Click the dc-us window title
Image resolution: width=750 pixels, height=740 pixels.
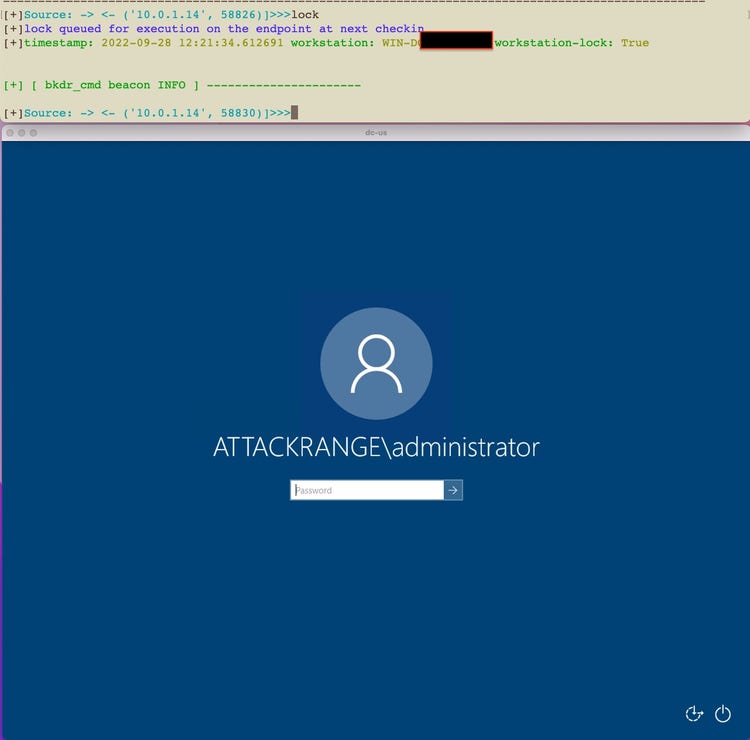pyautogui.click(x=376, y=132)
